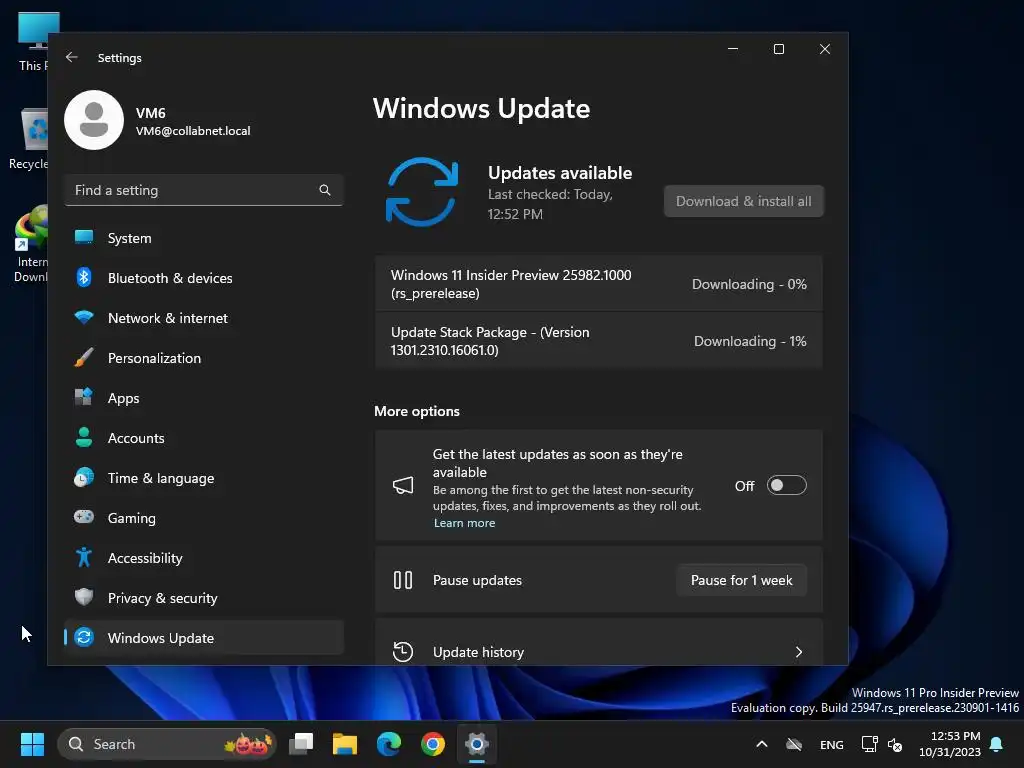Click the network display tray icon
This screenshot has width=1024, height=768.
click(869, 744)
